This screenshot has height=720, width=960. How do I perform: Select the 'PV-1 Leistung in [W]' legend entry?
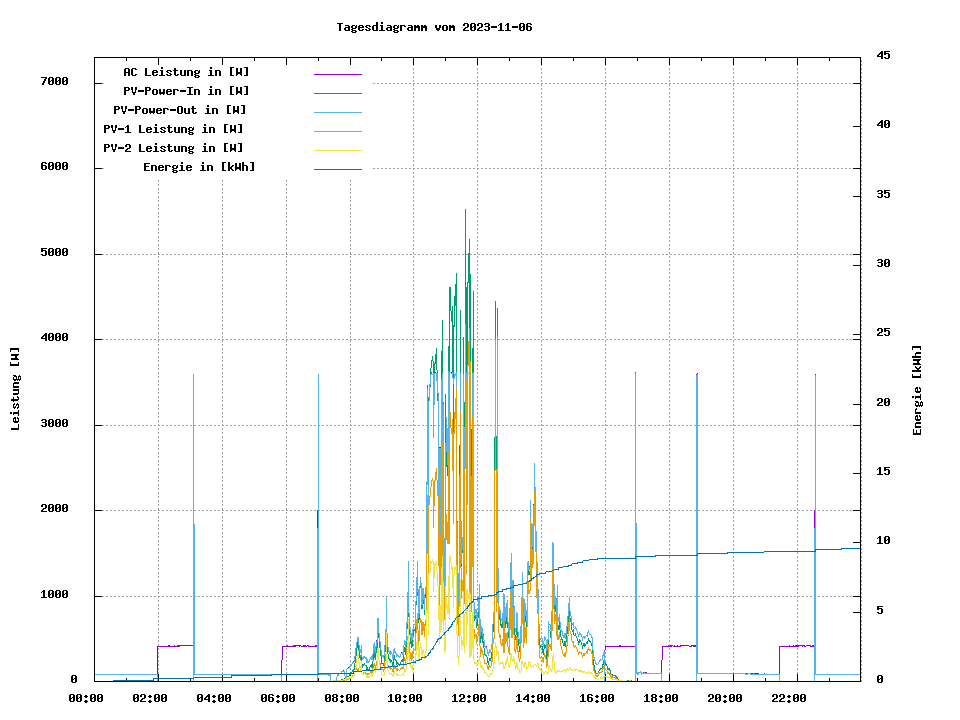[x=173, y=129]
